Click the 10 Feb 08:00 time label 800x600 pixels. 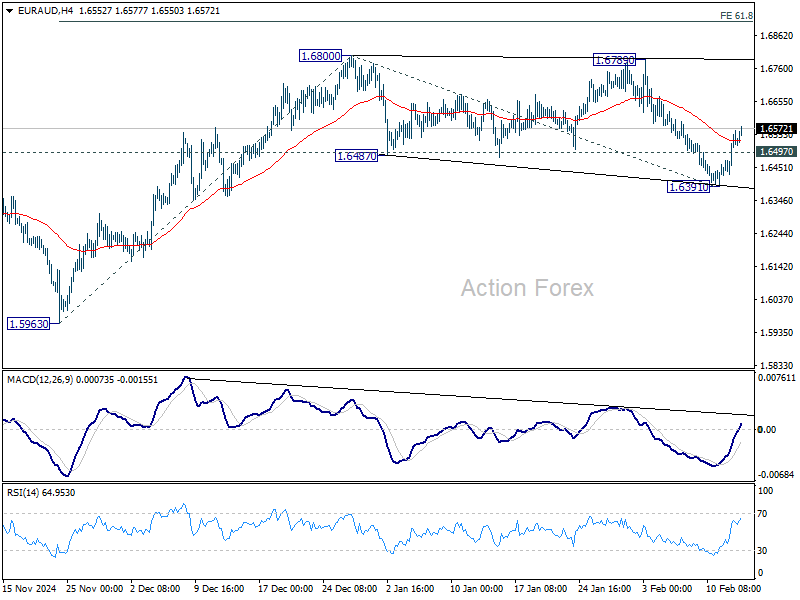[734, 589]
